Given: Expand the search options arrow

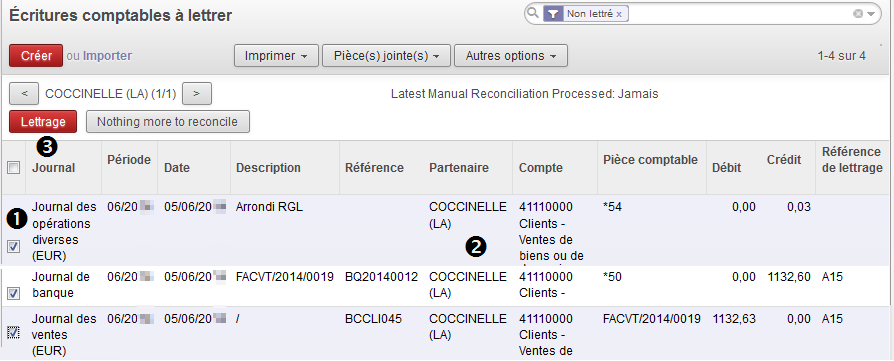Looking at the screenshot, I should tap(871, 14).
